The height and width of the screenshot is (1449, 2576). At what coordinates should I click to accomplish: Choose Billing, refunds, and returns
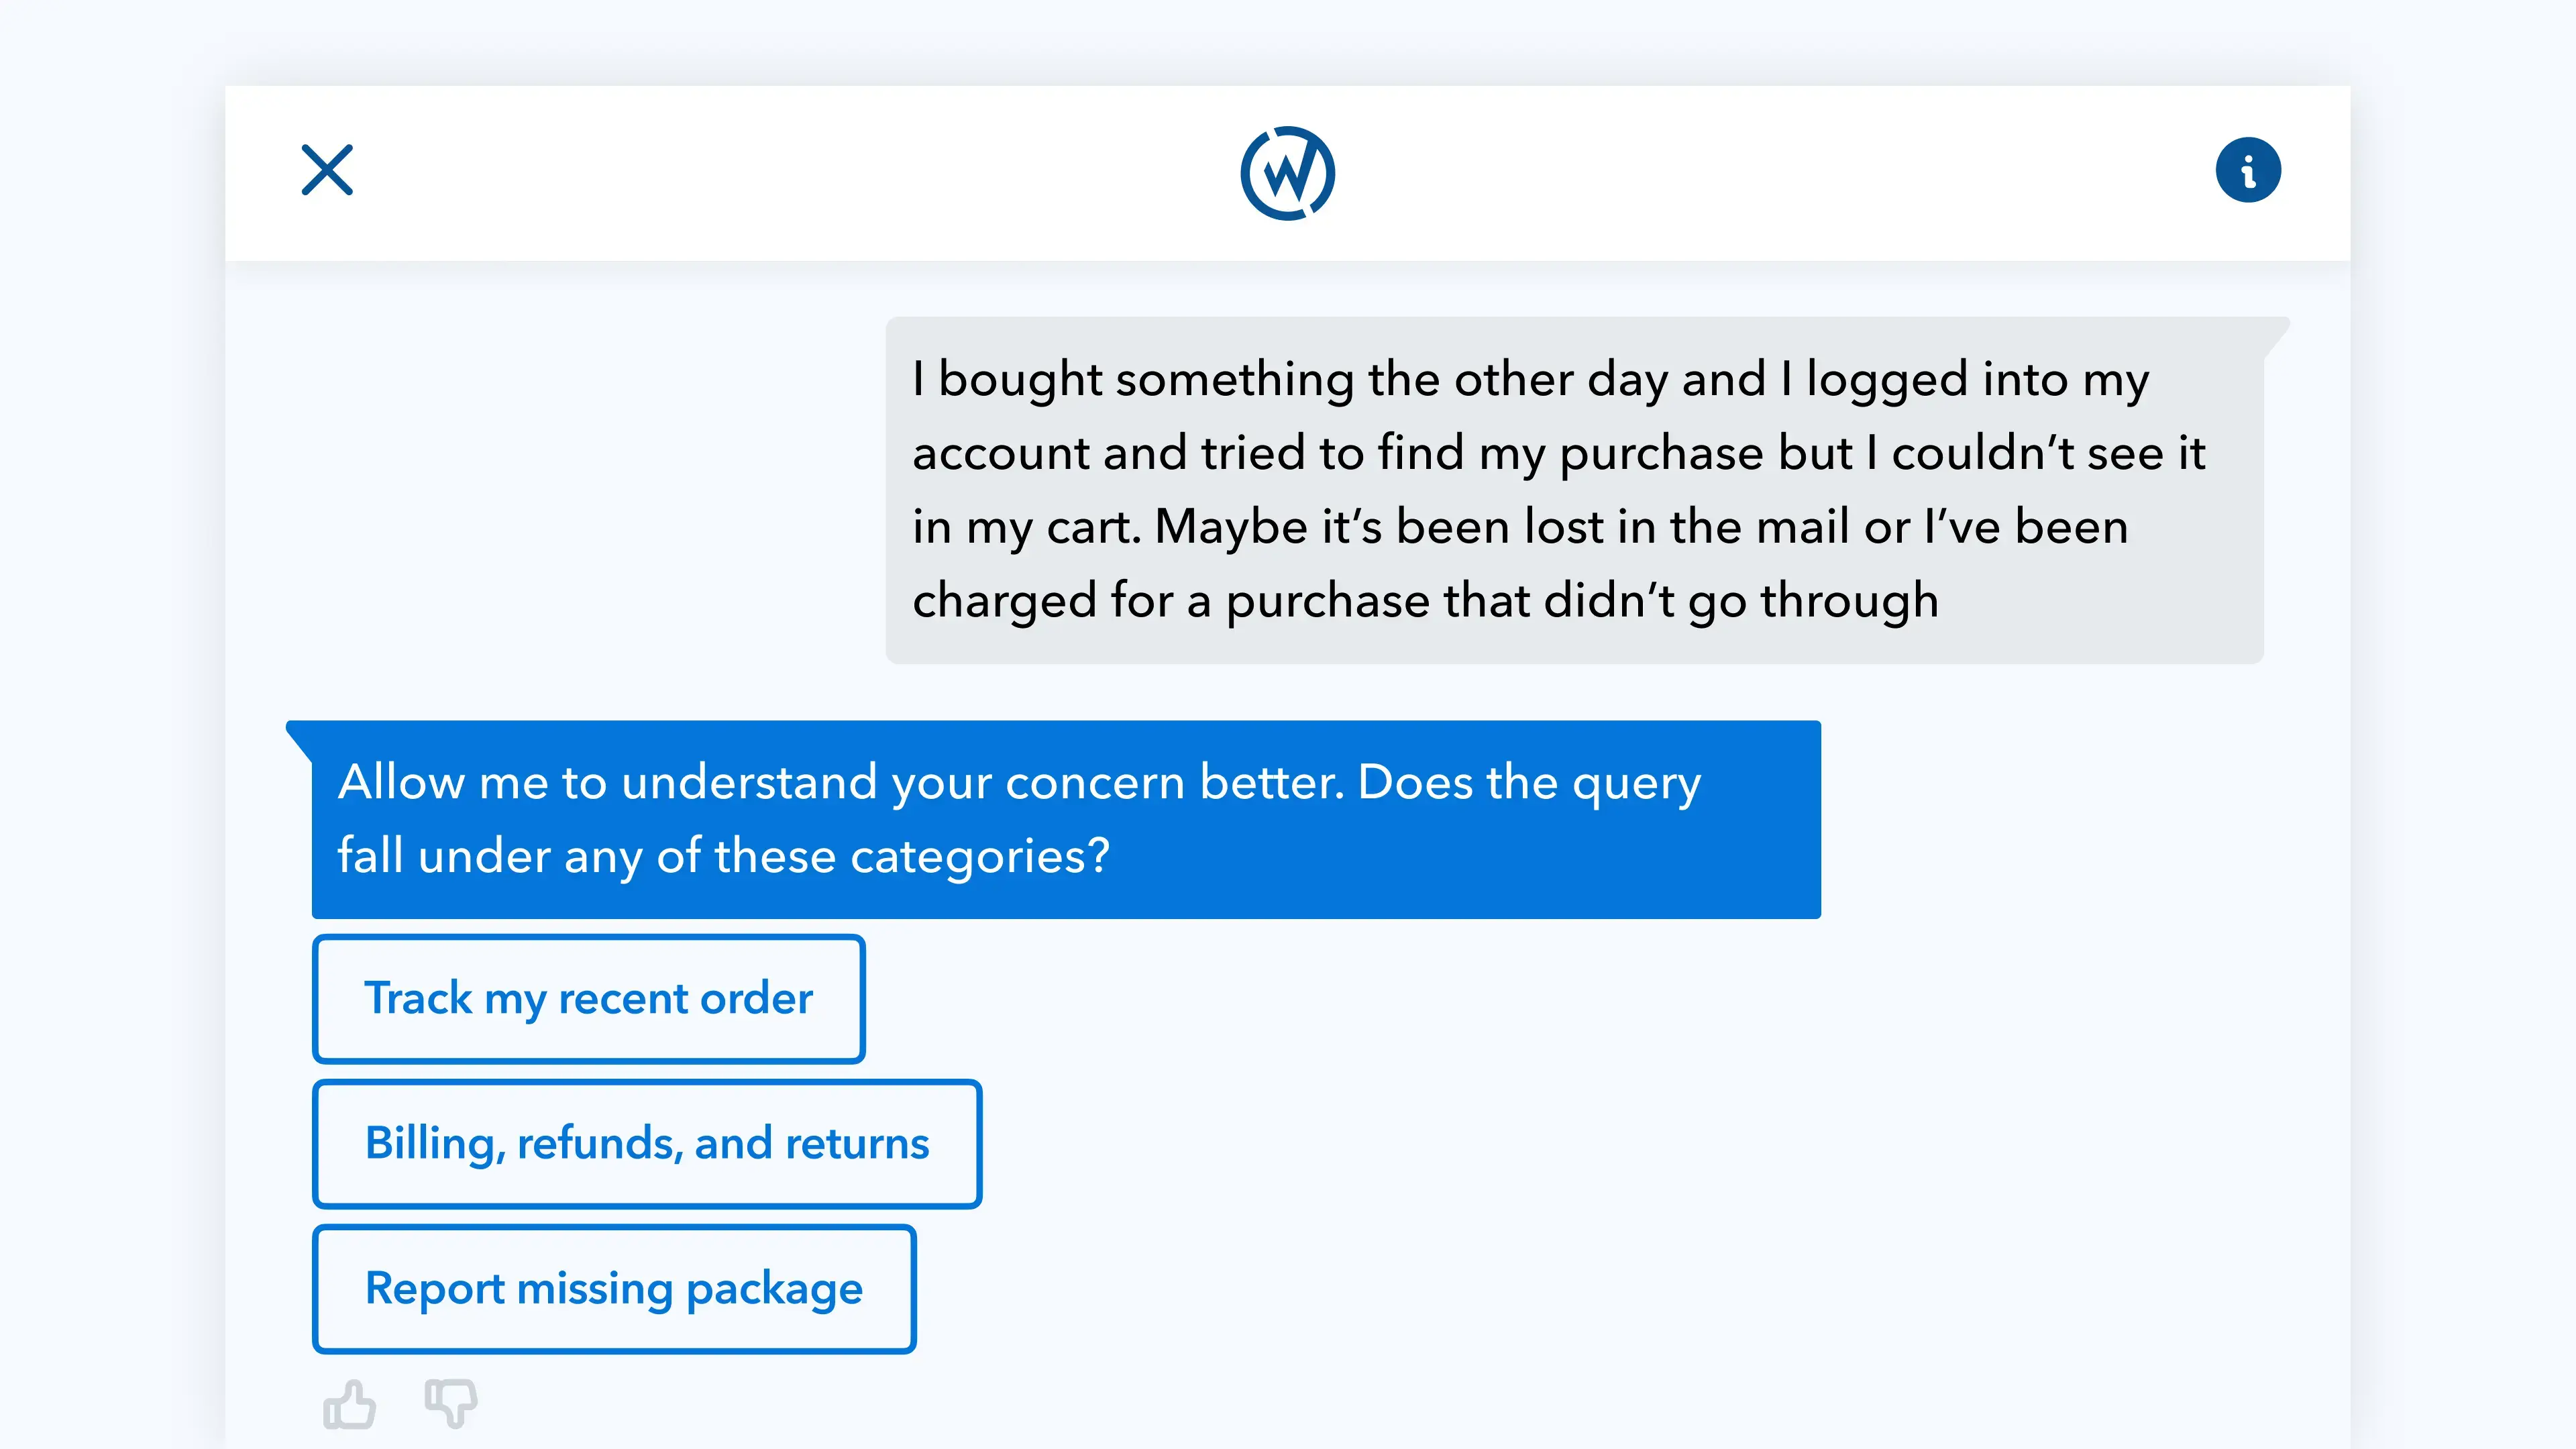pos(647,1144)
